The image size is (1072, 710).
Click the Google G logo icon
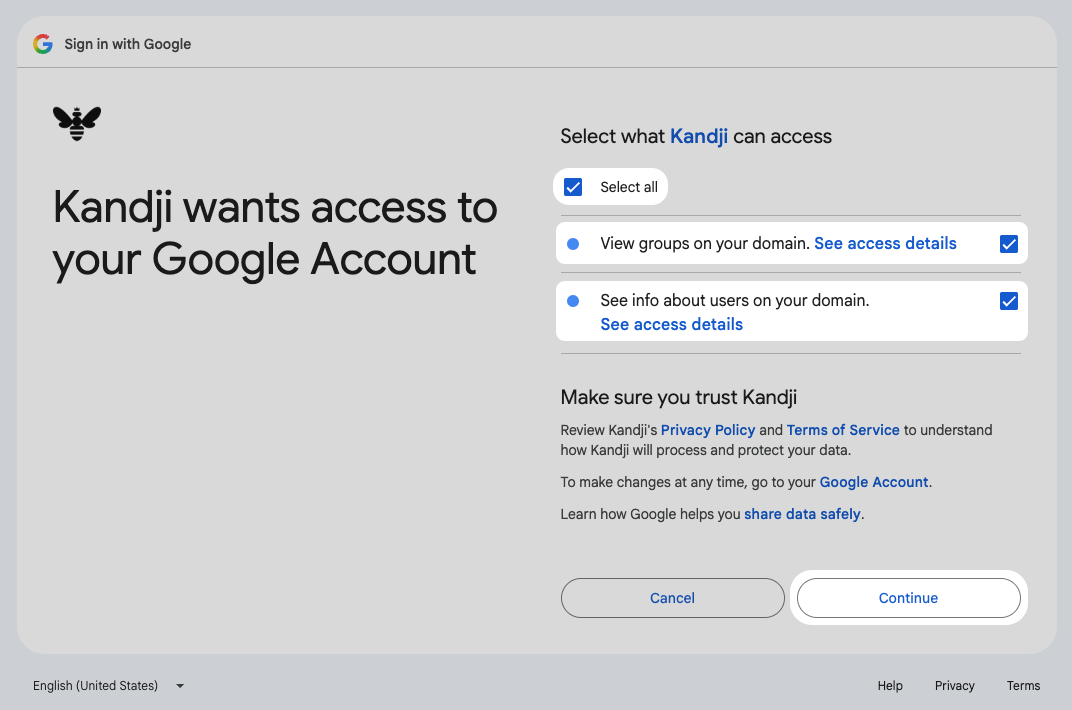43,44
